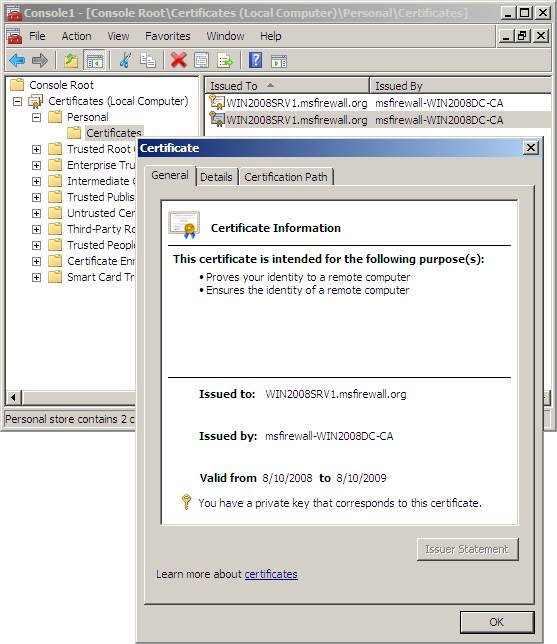Open the Help menu
Image resolution: width=557 pixels, height=644 pixels.
tap(271, 36)
